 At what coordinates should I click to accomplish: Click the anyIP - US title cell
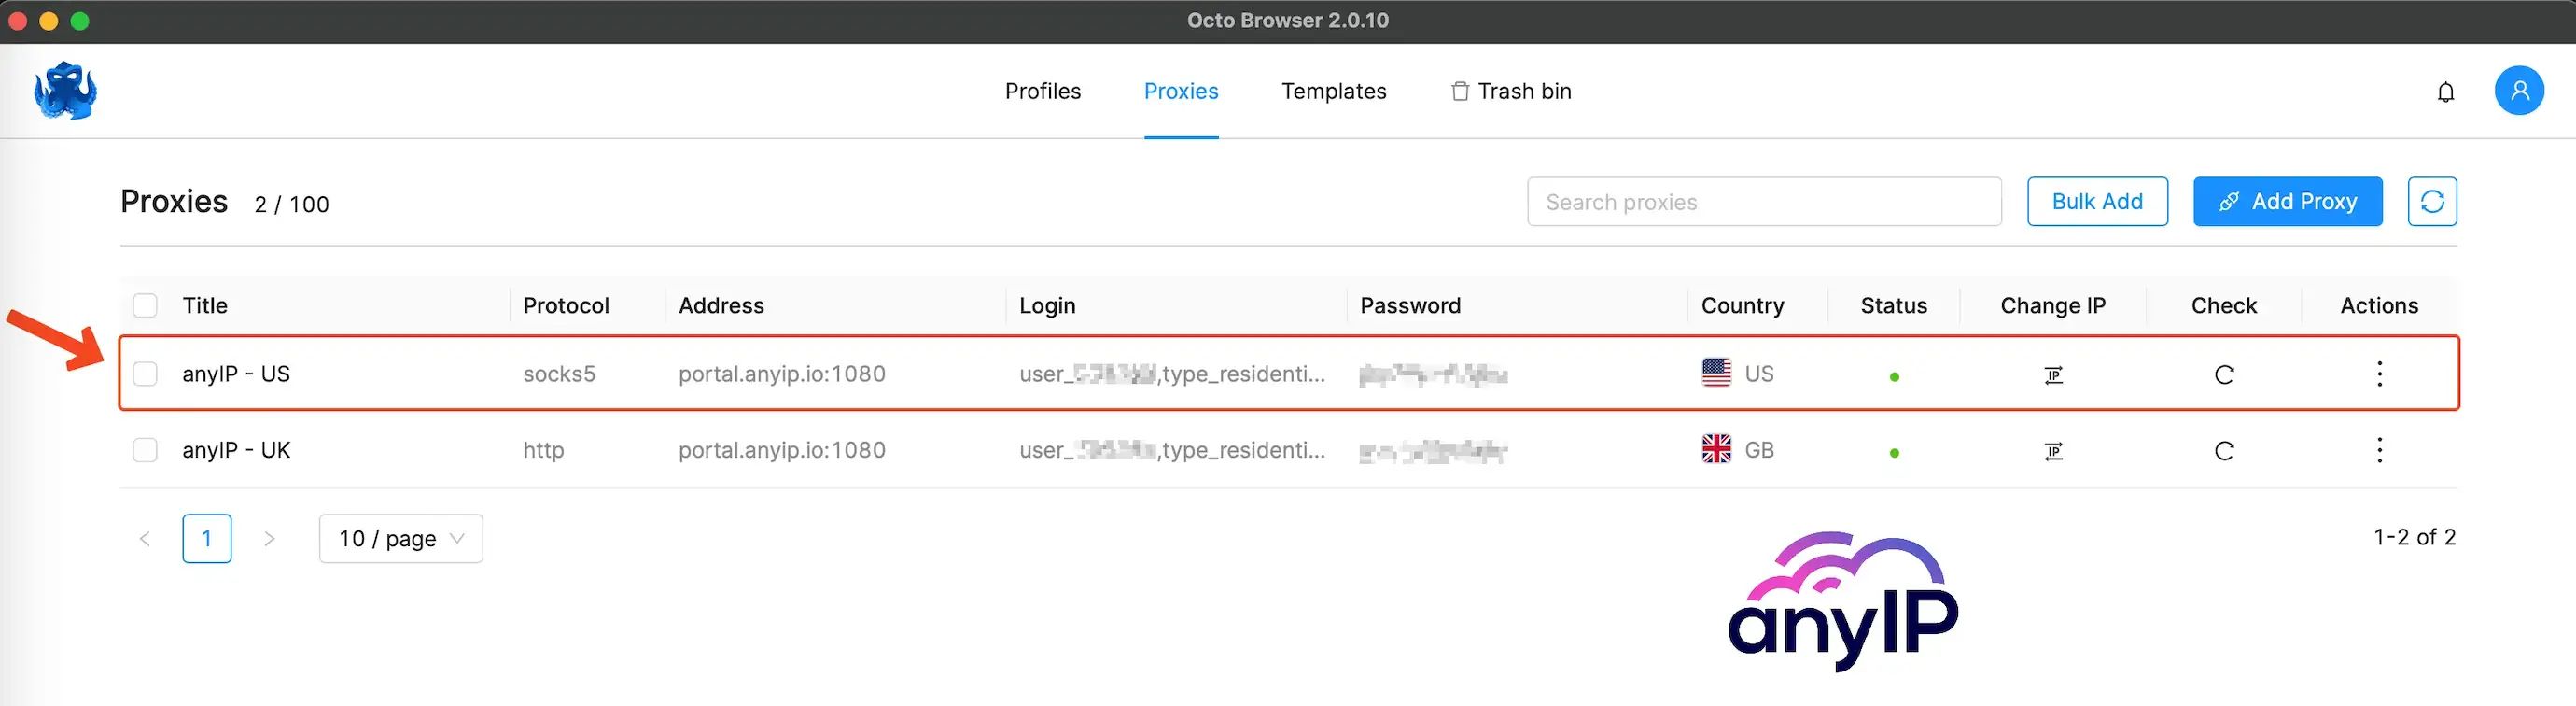tap(236, 374)
